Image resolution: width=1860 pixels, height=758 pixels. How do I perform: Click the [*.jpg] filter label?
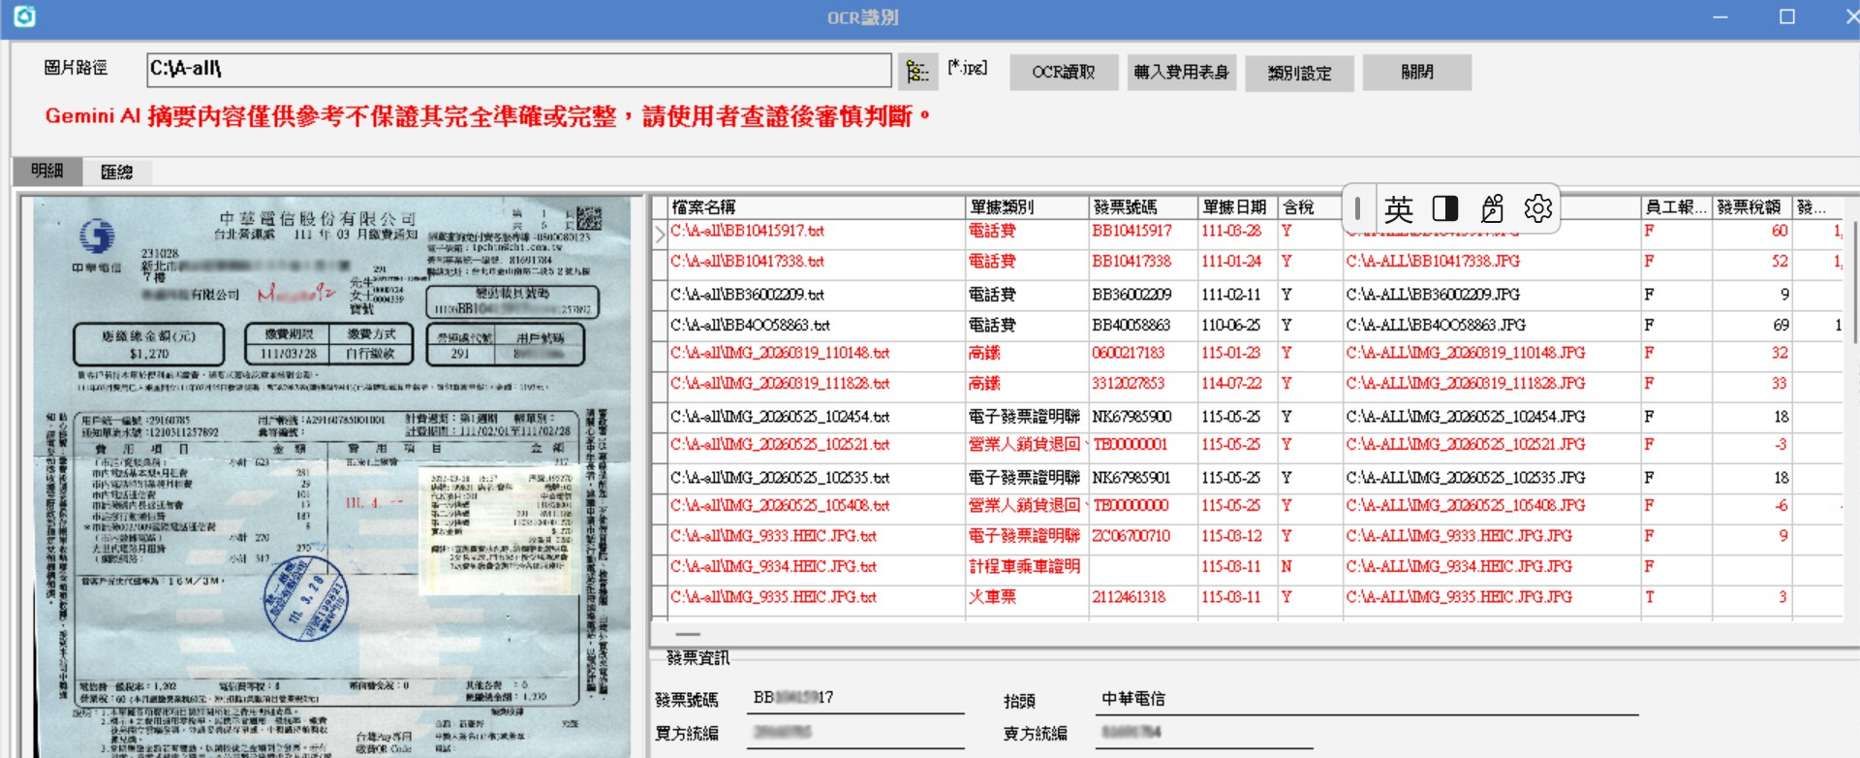[967, 68]
